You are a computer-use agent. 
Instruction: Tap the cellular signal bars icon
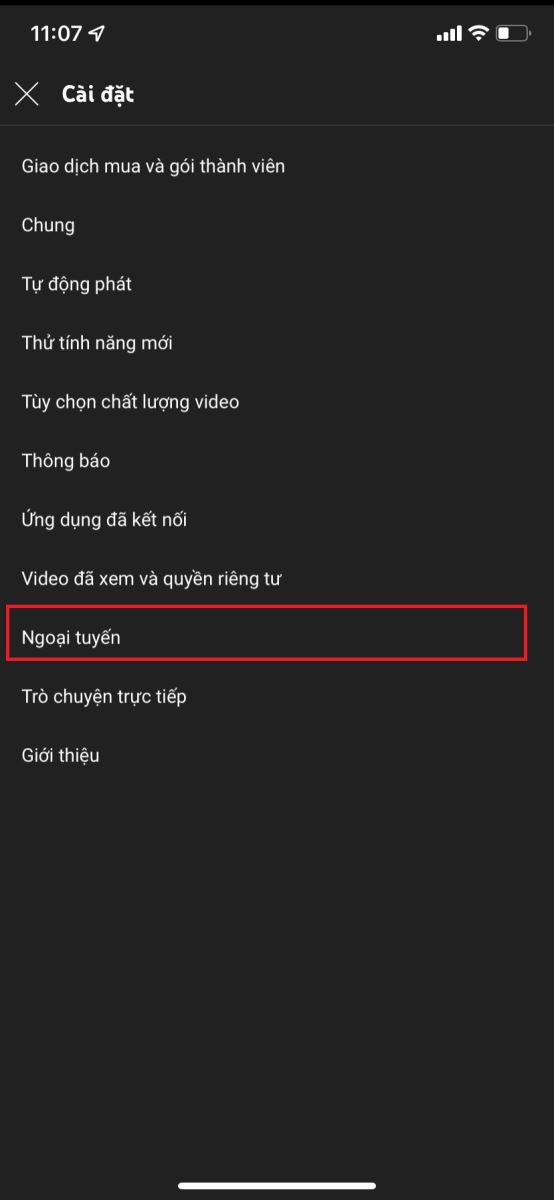point(449,34)
